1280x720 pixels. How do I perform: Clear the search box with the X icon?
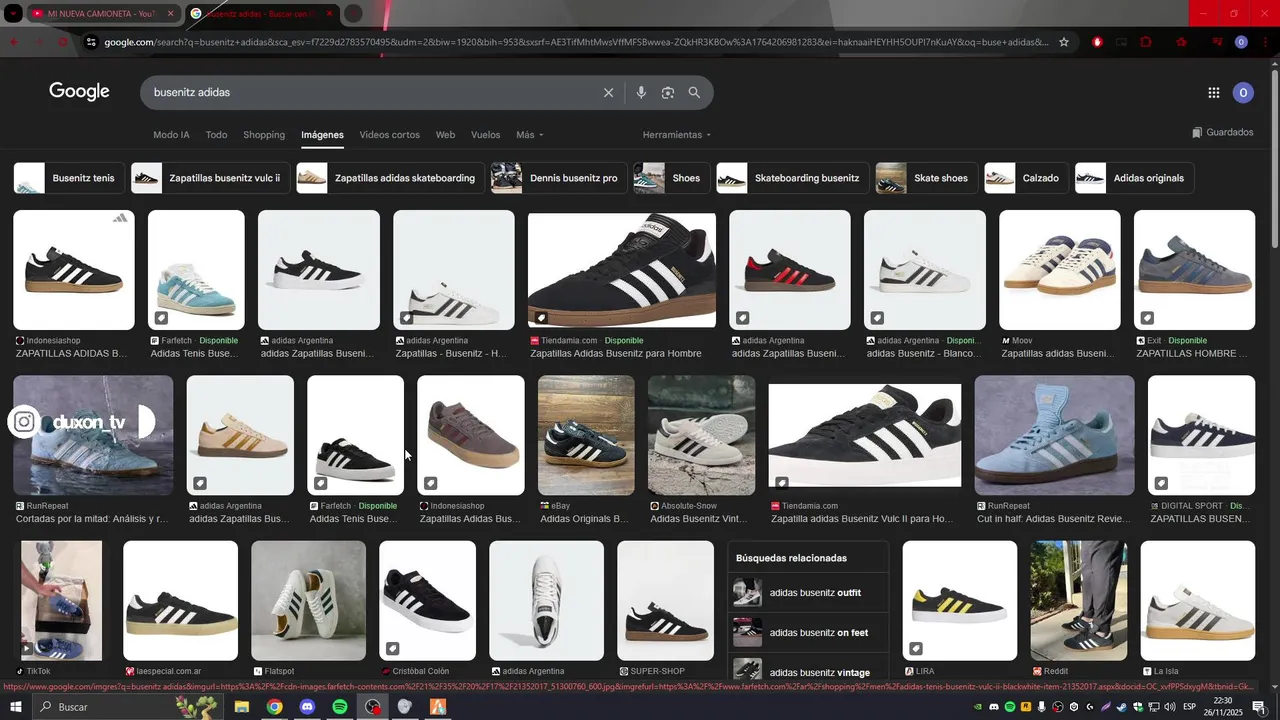608,92
